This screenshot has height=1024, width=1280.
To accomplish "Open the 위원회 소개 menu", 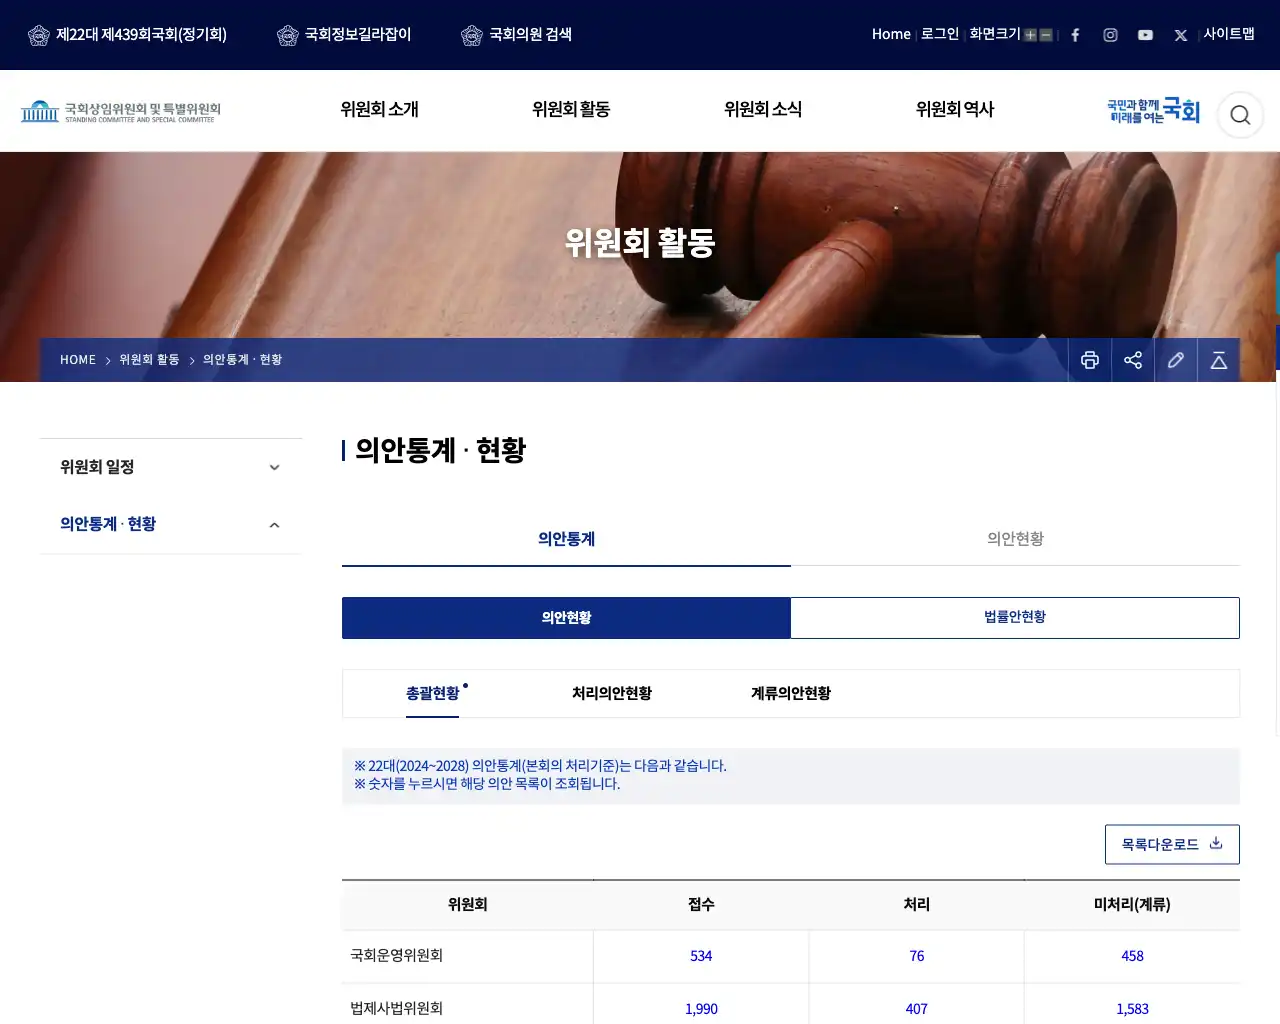I will coord(379,109).
